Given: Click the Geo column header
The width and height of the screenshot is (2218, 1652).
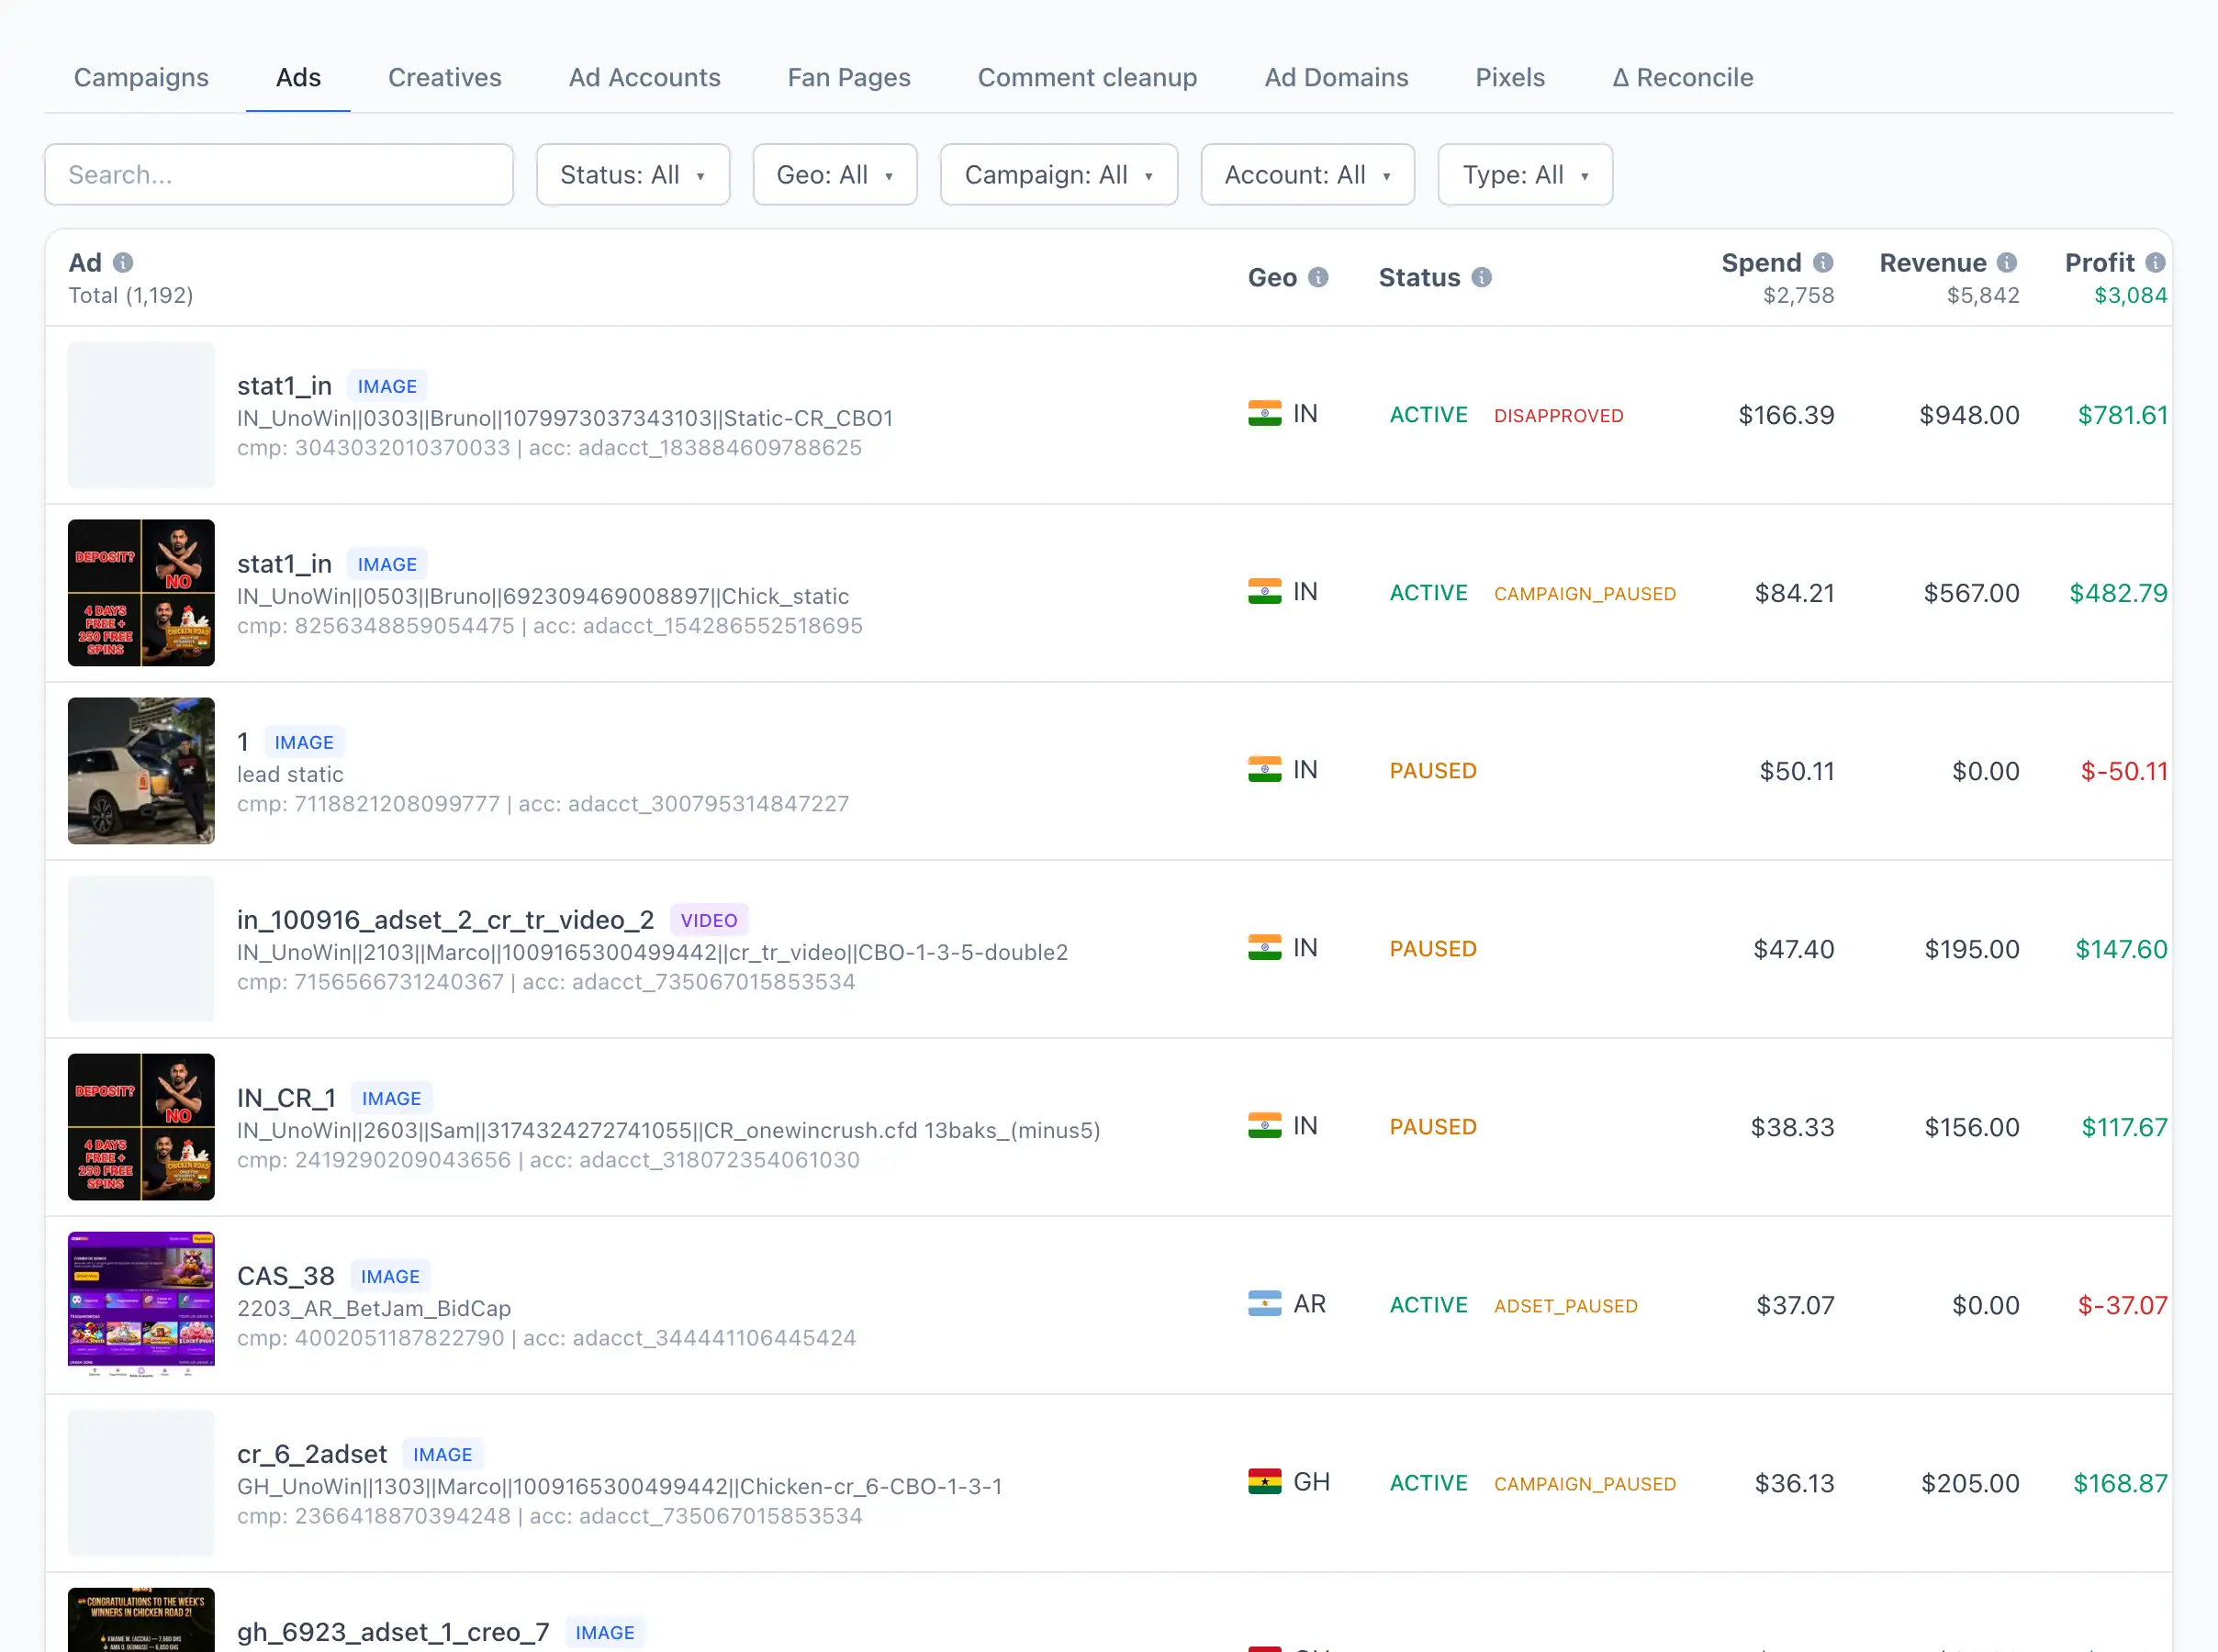Looking at the screenshot, I should pyautogui.click(x=1272, y=277).
